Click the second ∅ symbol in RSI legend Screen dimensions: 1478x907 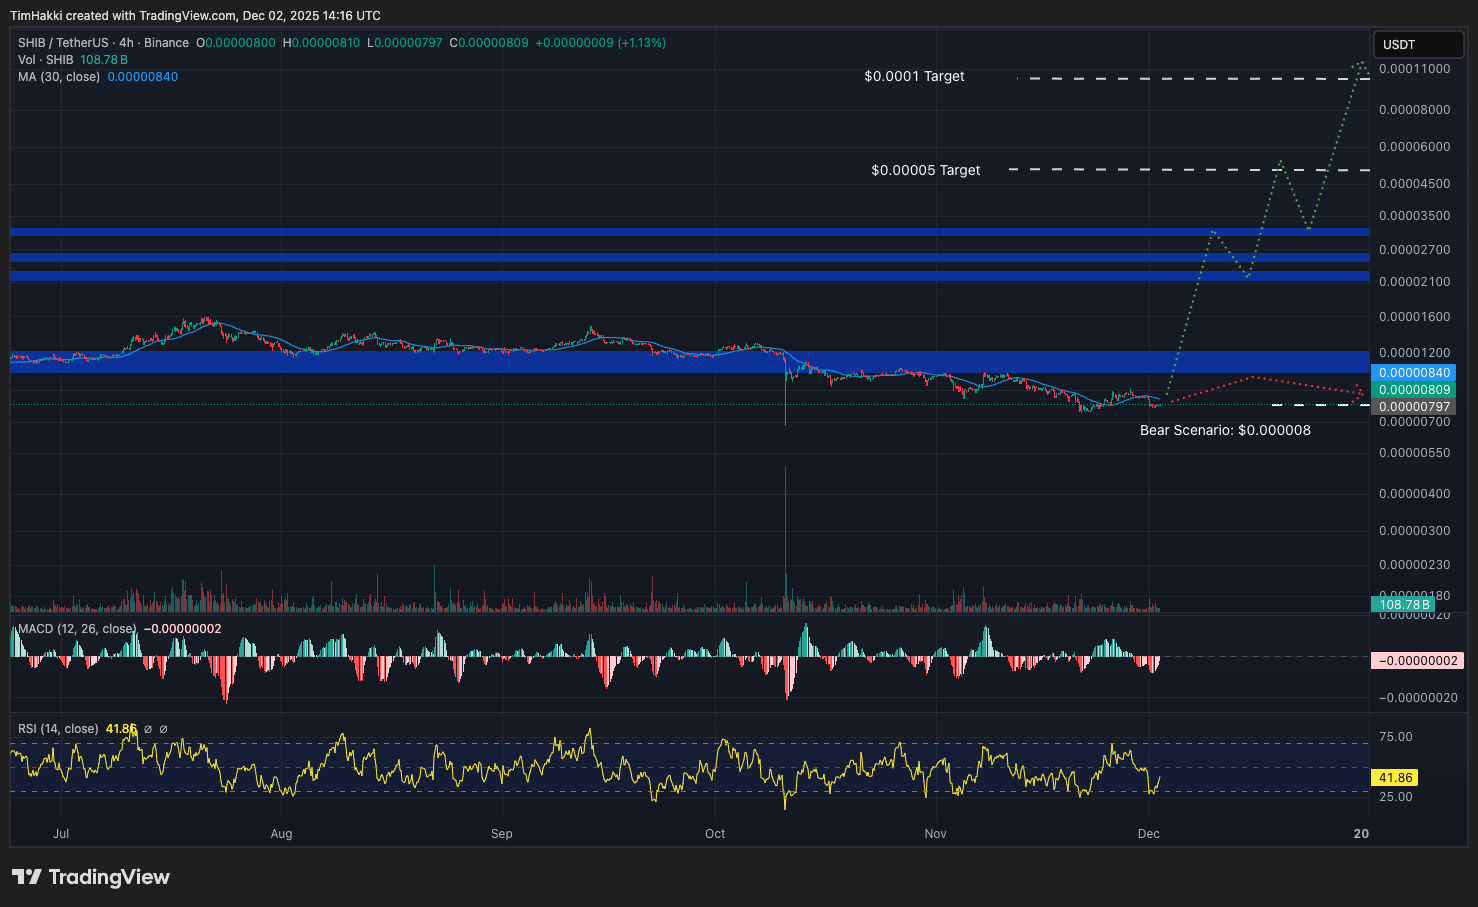[164, 729]
